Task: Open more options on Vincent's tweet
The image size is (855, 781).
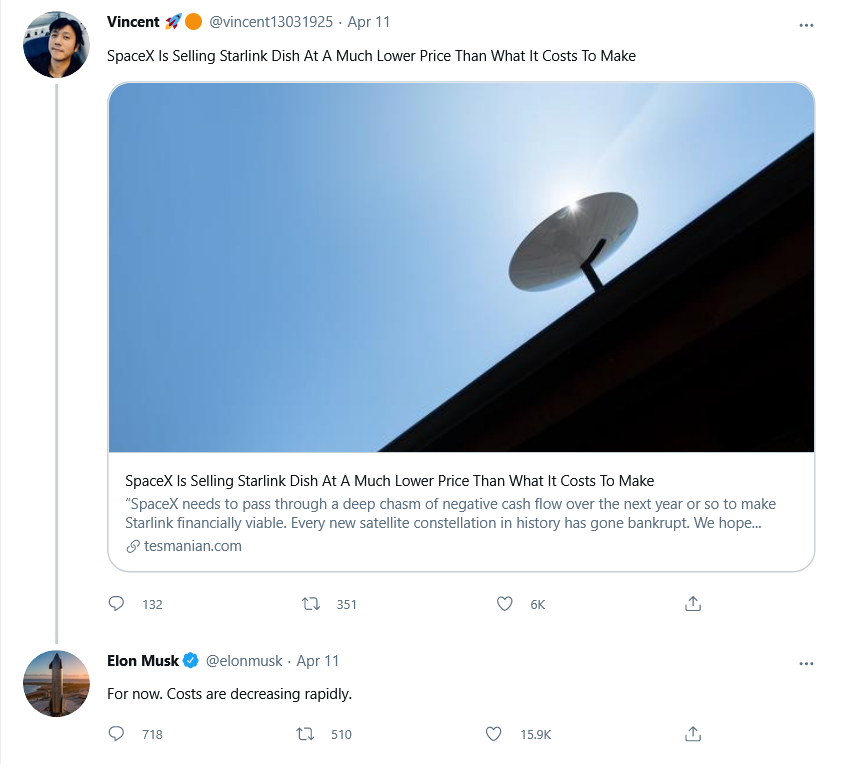Action: coord(806,23)
